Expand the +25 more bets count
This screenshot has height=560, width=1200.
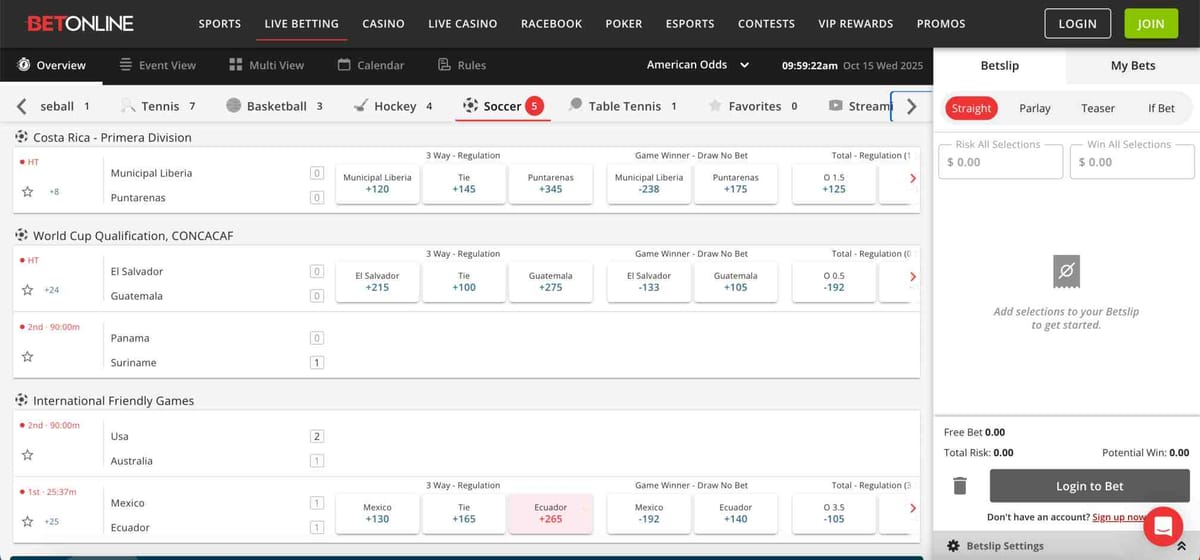[x=52, y=521]
